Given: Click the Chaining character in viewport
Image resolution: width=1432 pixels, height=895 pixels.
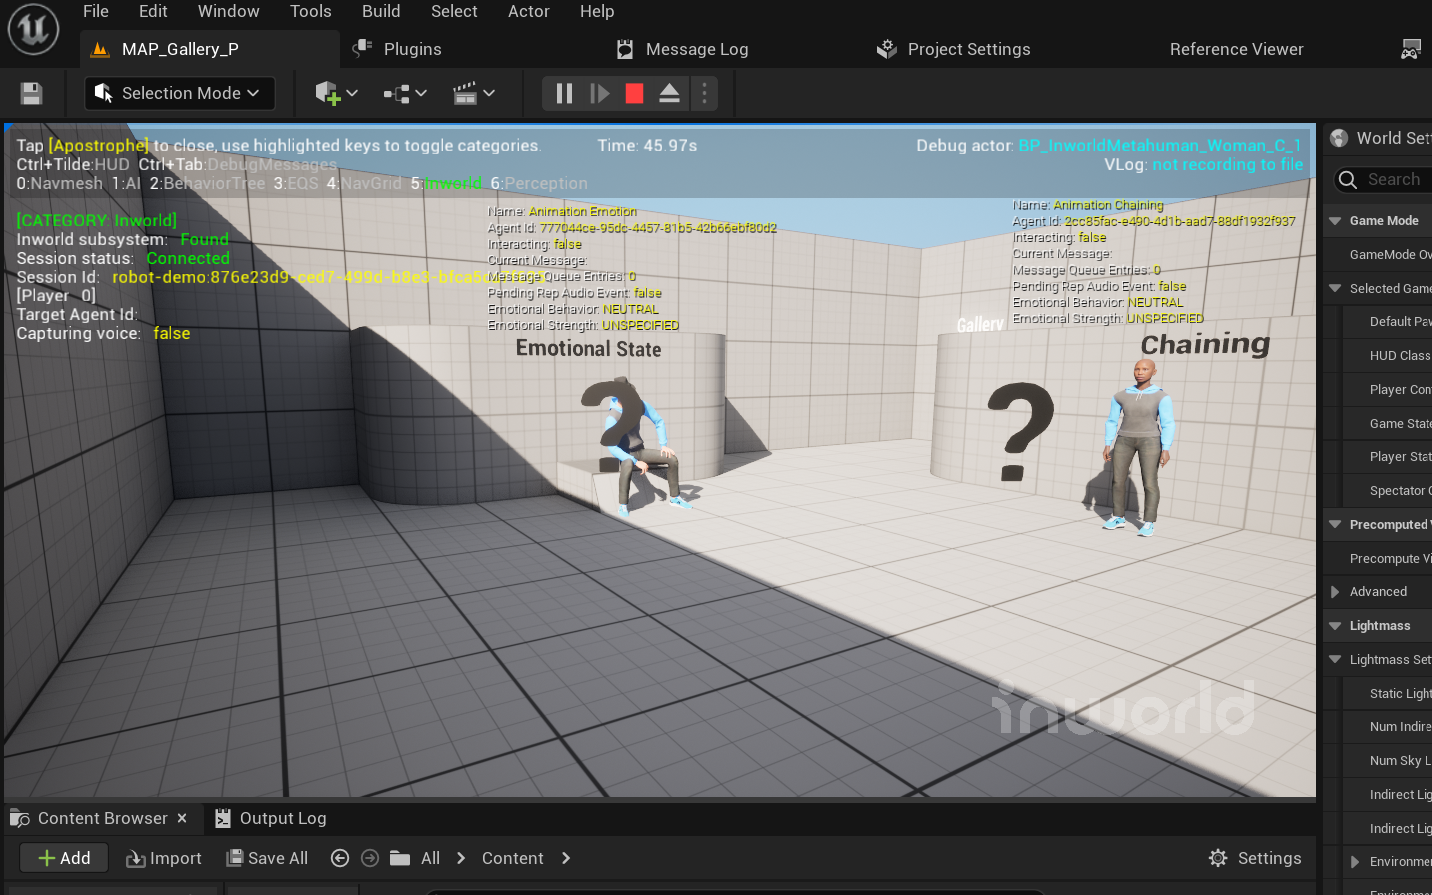Looking at the screenshot, I should click(x=1138, y=447).
